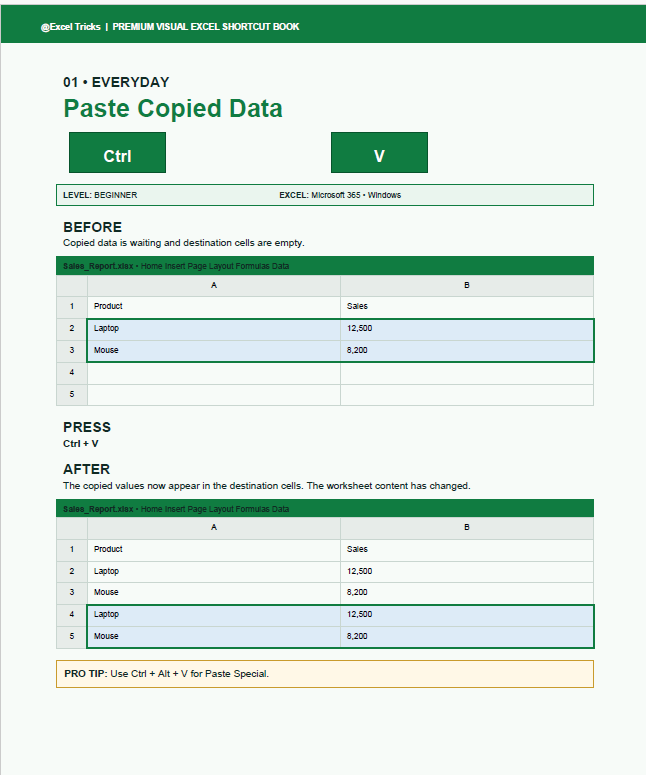Click empty cell A4 in BEFORE table
Image resolution: width=646 pixels, height=775 pixels.
[x=214, y=373]
